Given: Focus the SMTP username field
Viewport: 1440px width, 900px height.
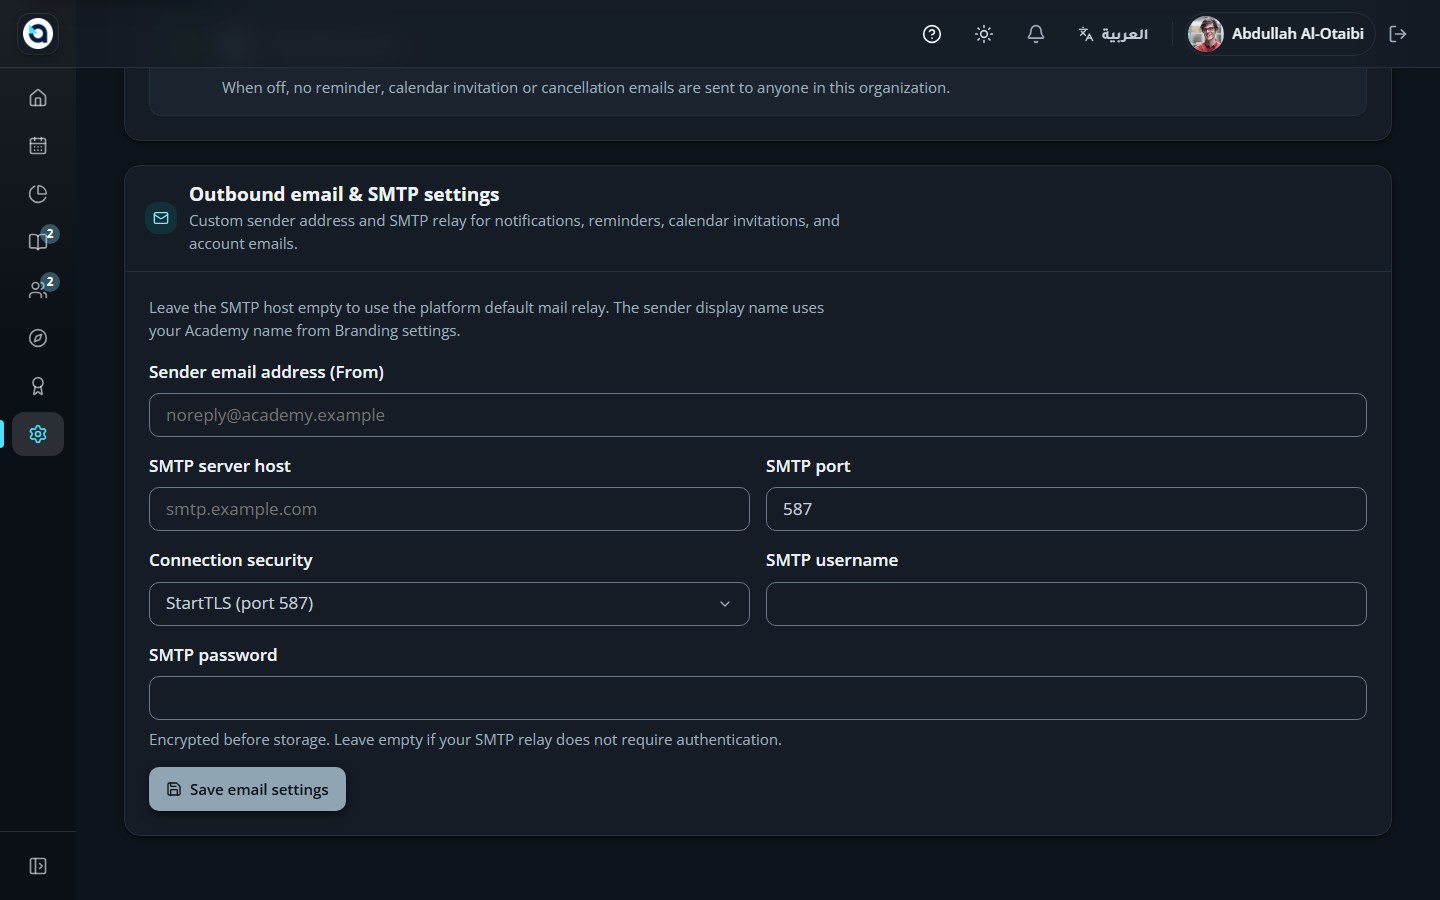Looking at the screenshot, I should (1066, 604).
